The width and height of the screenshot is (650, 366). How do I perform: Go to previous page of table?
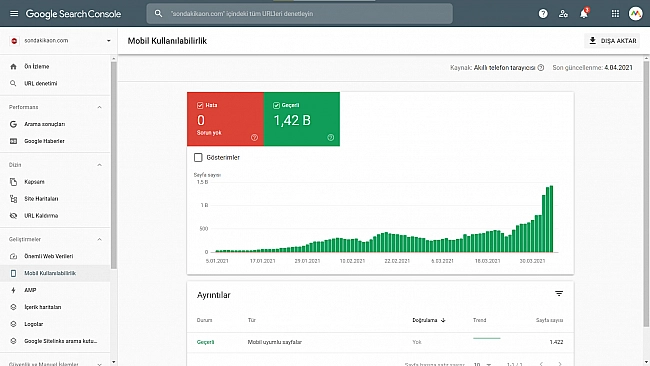point(541,364)
